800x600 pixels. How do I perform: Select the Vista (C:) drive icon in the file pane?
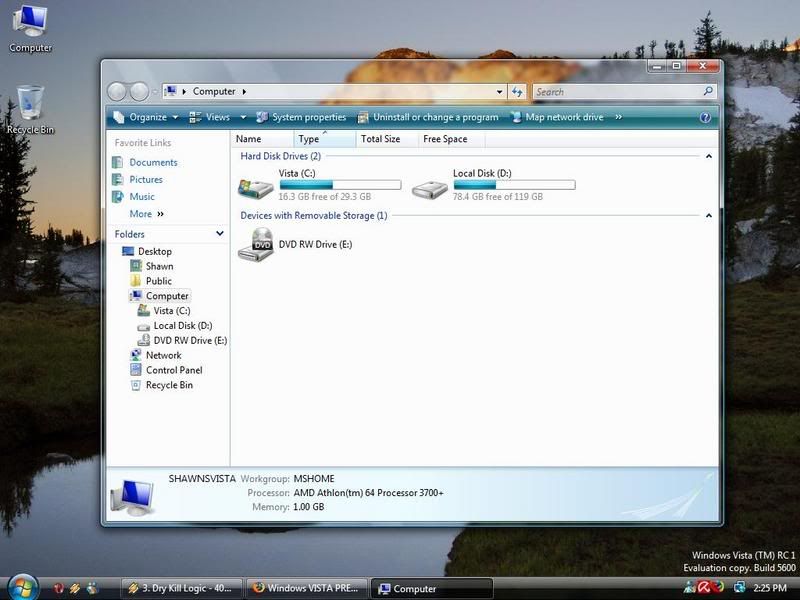pyautogui.click(x=256, y=188)
